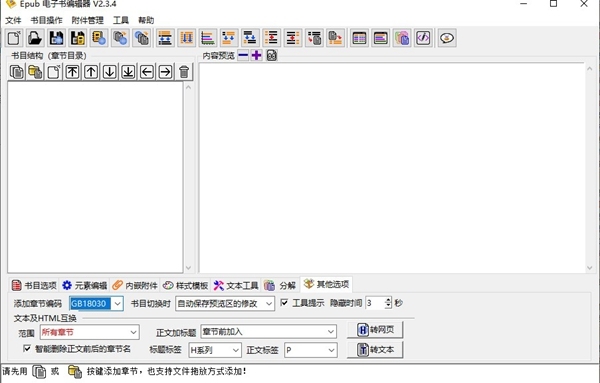
Task: Decrease 隐藏时间 with the spinner down arrow
Action: [x=388, y=306]
